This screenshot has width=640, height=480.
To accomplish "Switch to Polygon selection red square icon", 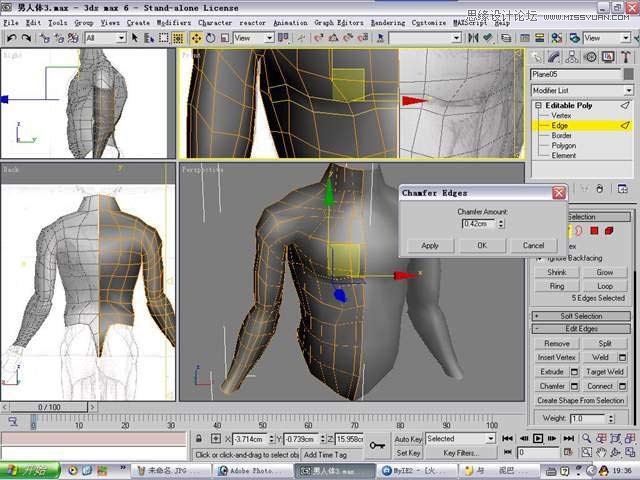I will 594,231.
